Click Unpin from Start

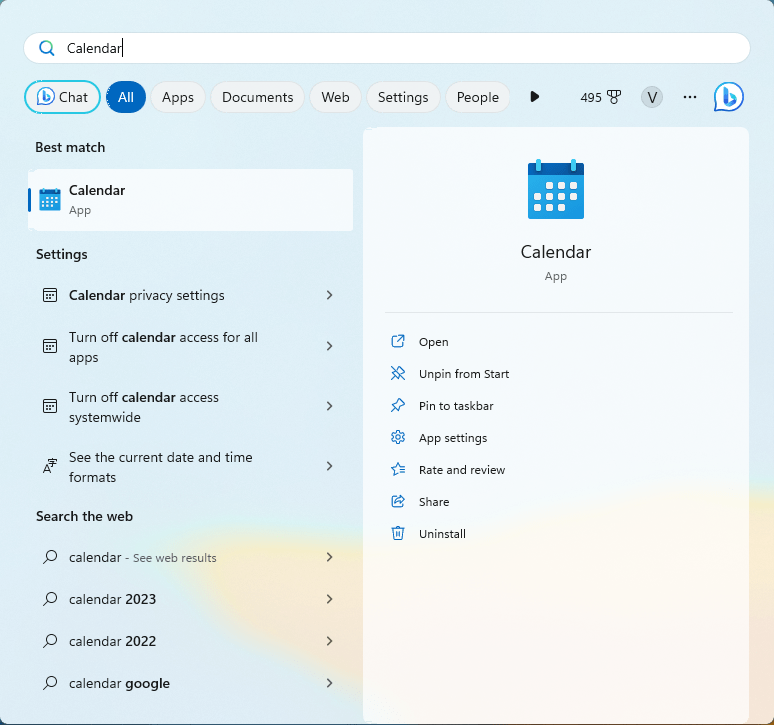click(x=464, y=374)
